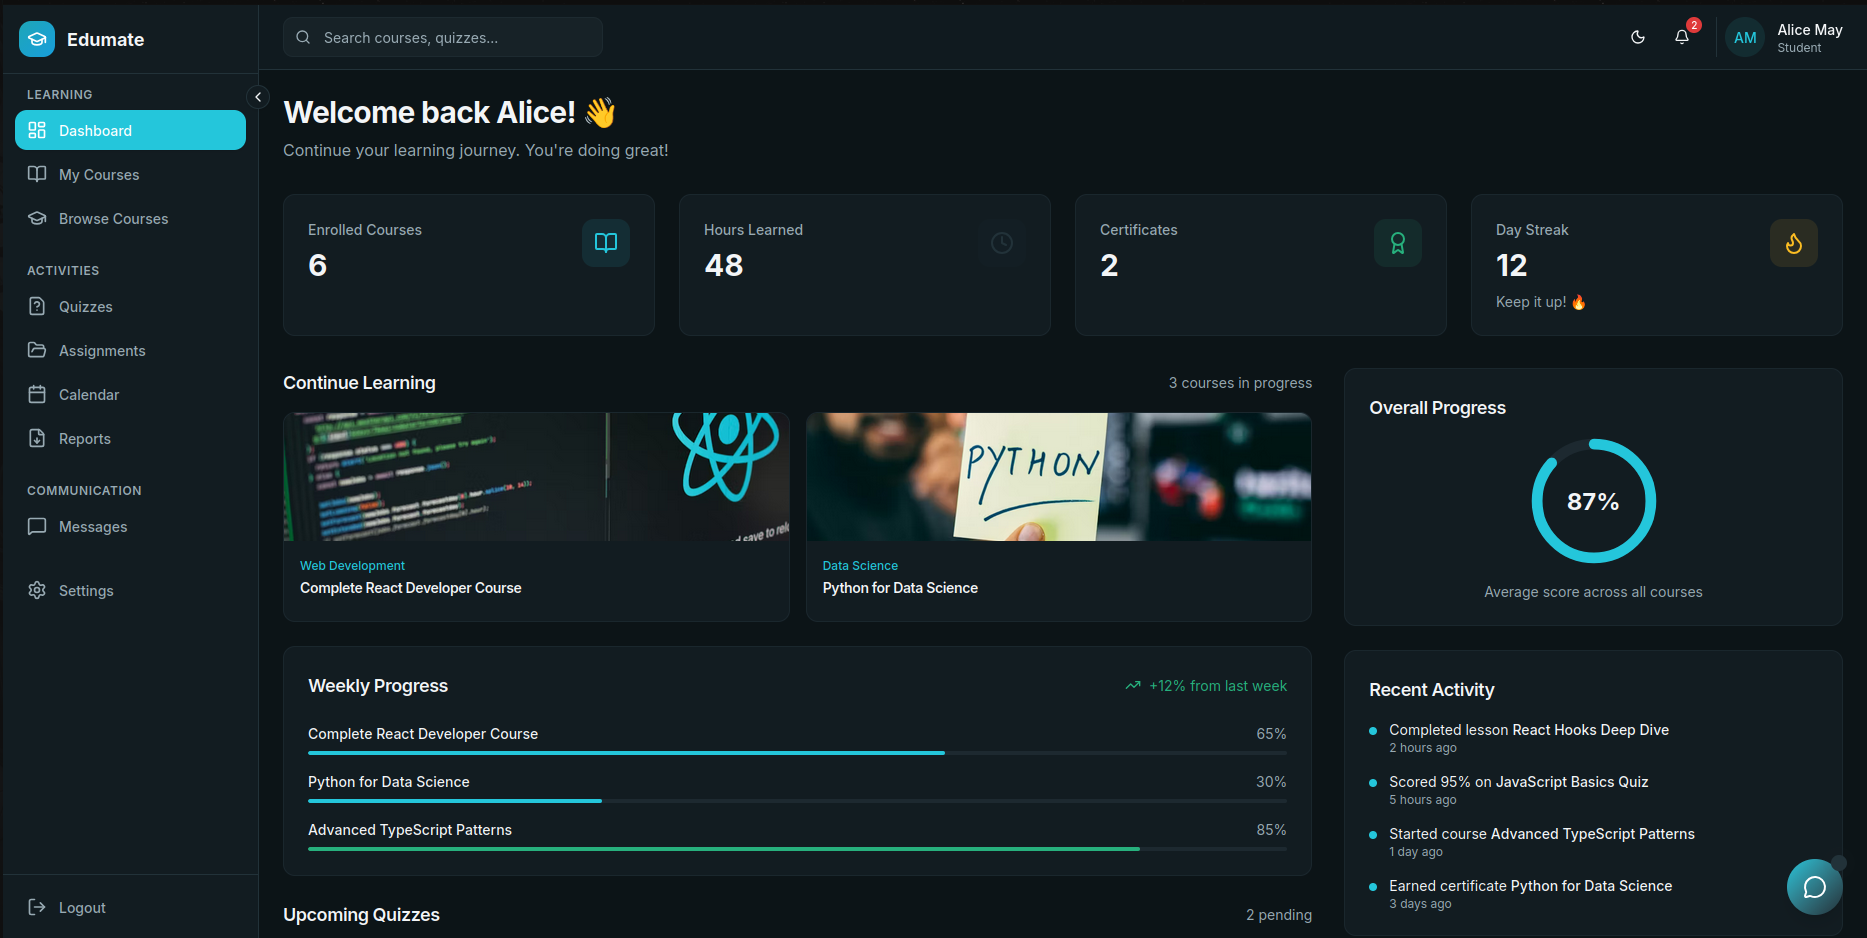Click the Python 30% progress bar

coord(797,801)
